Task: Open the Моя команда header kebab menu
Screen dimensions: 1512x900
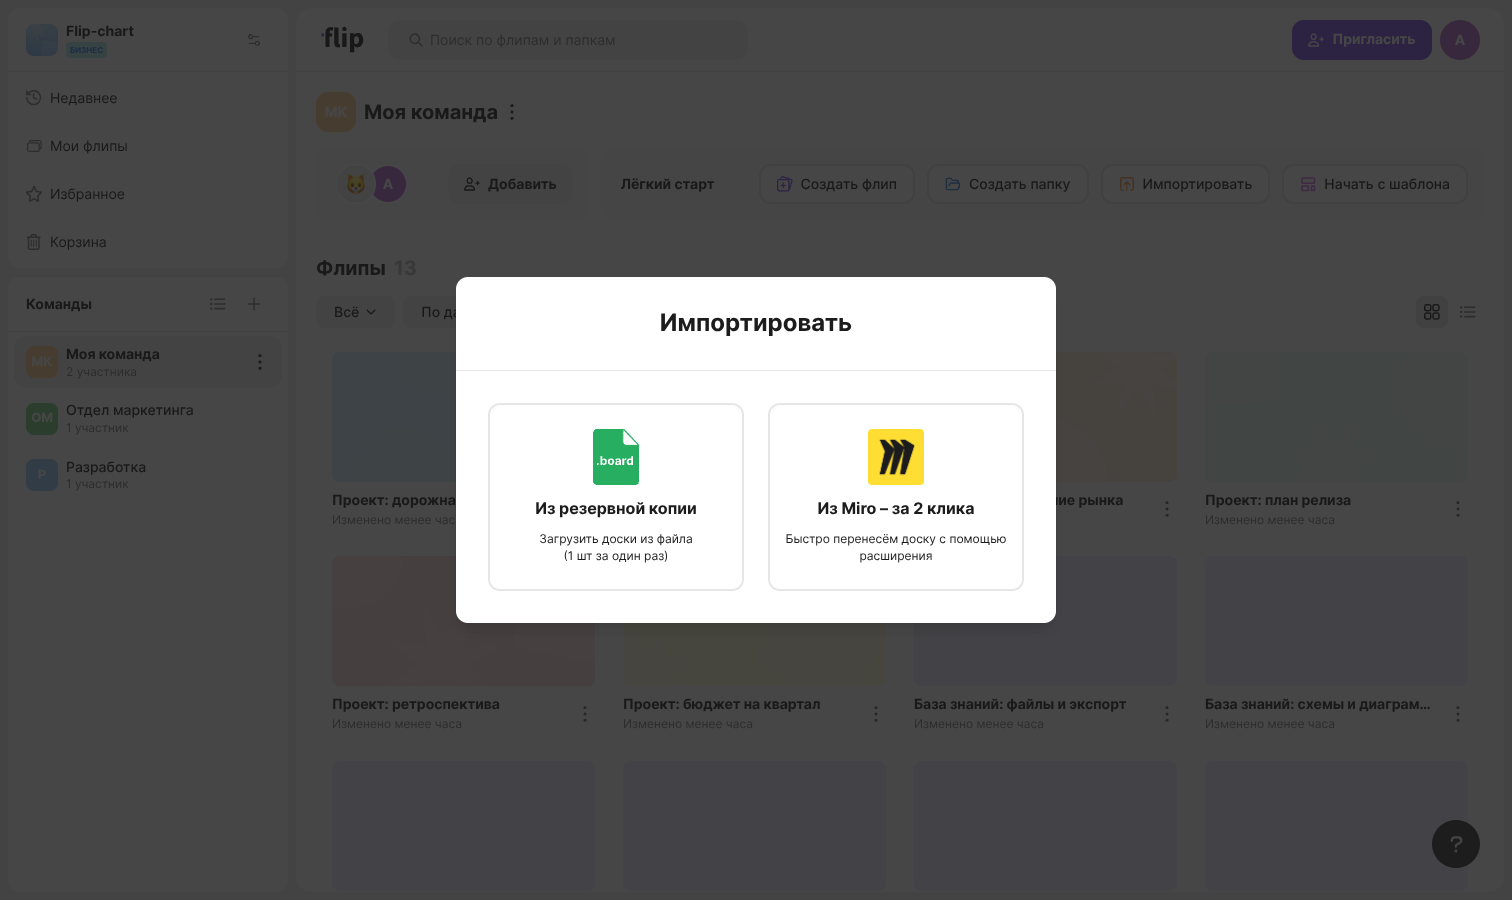Action: point(512,112)
